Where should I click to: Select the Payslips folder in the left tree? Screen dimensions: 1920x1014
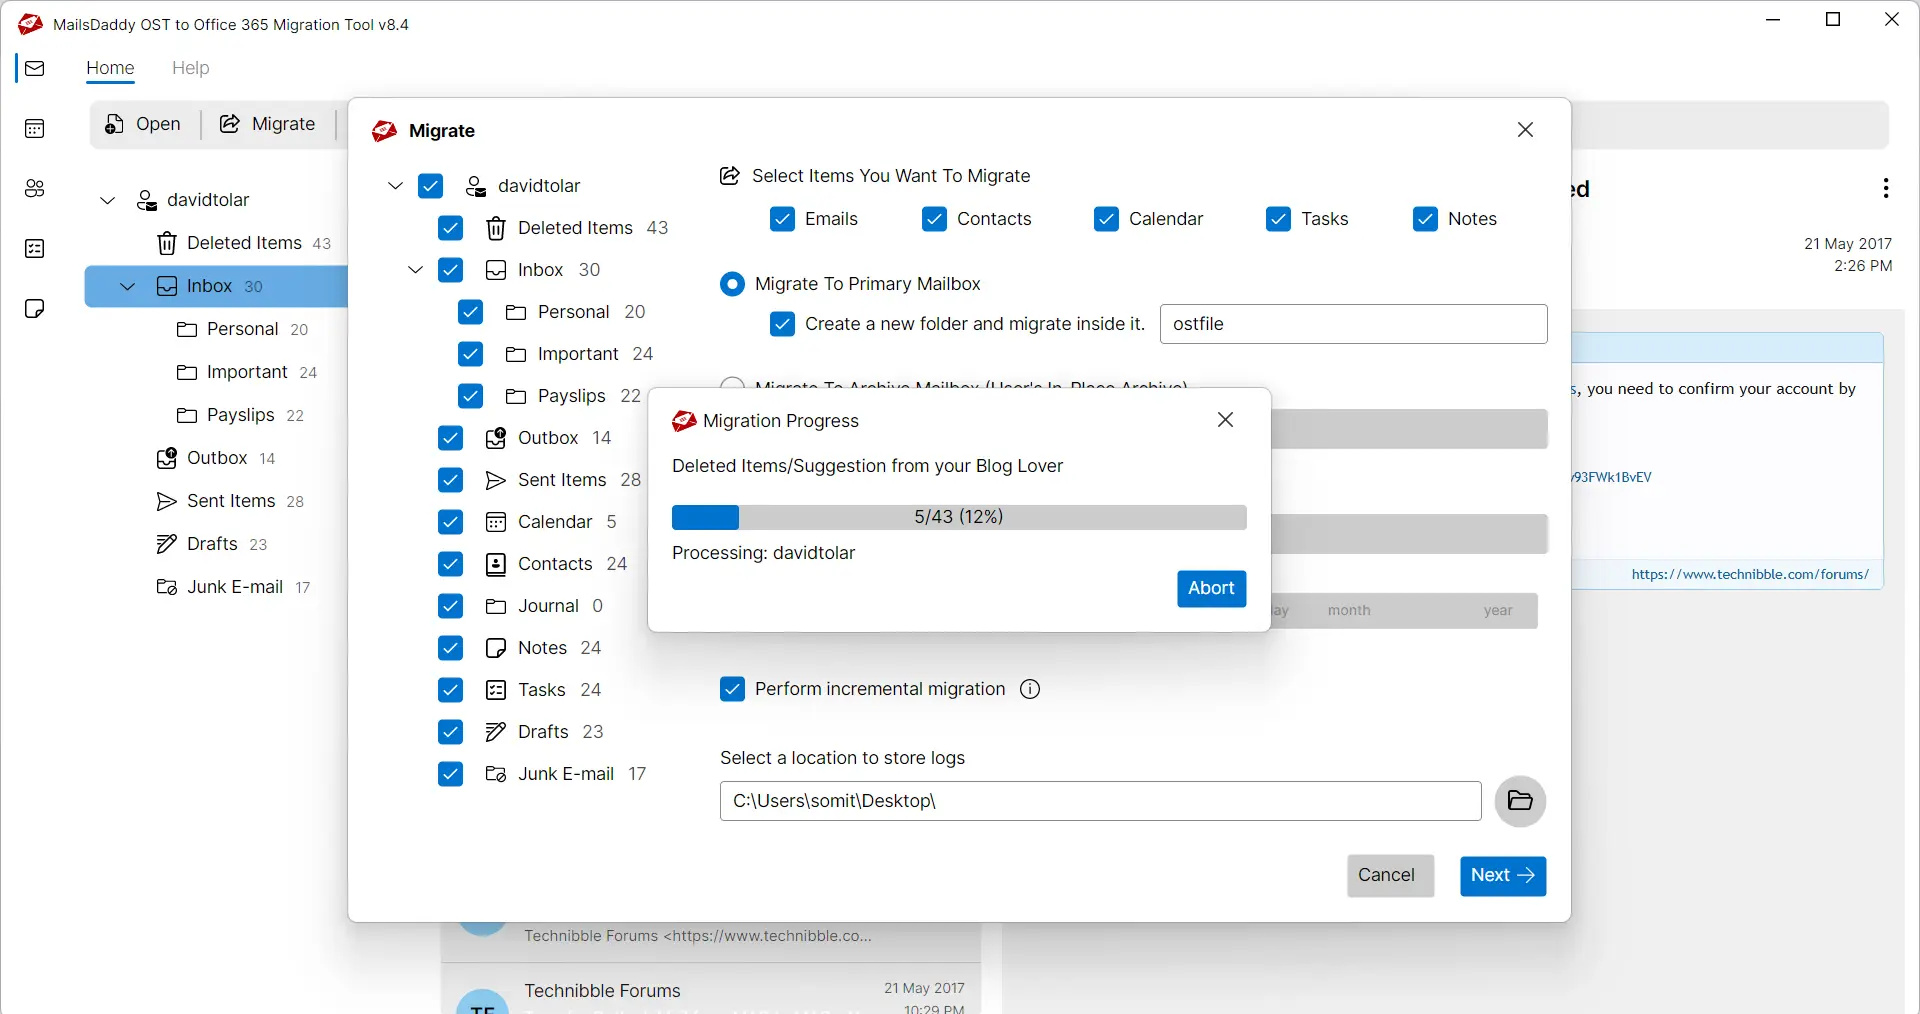click(239, 415)
